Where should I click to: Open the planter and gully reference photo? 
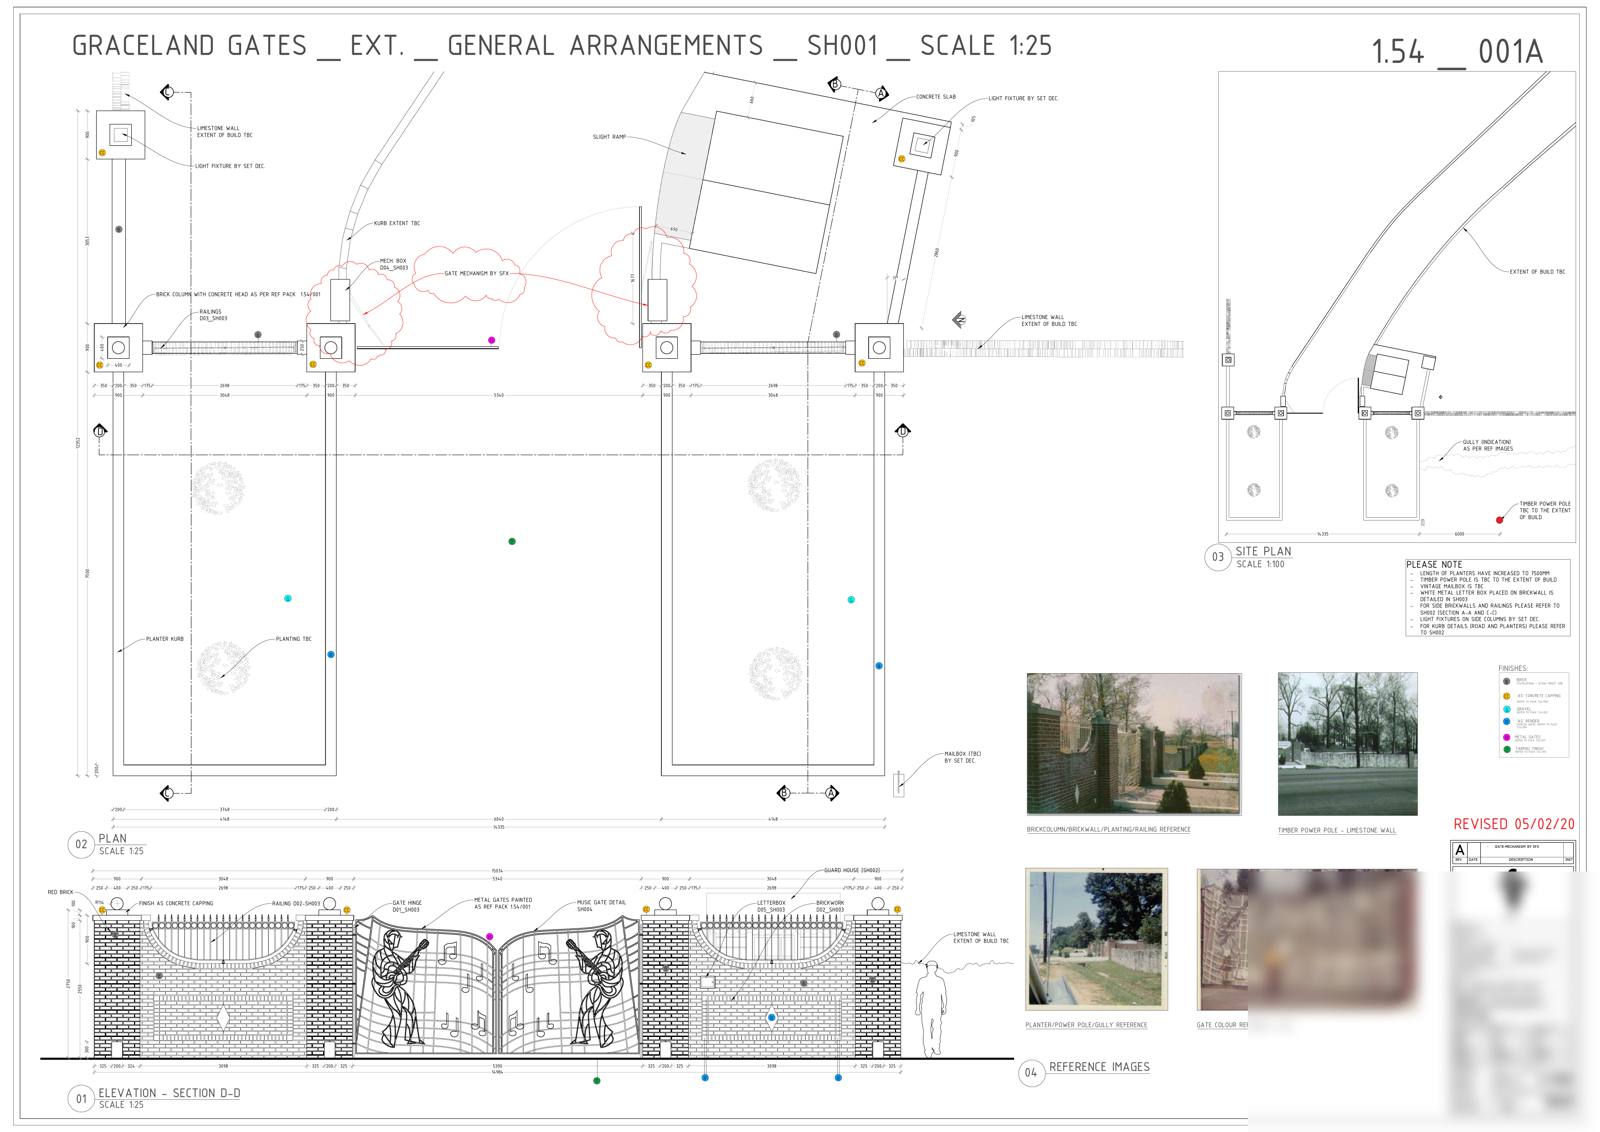(x=1096, y=939)
